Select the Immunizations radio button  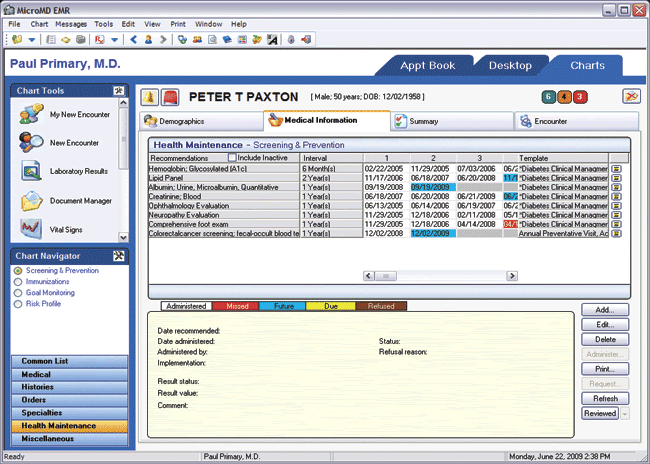(18, 282)
